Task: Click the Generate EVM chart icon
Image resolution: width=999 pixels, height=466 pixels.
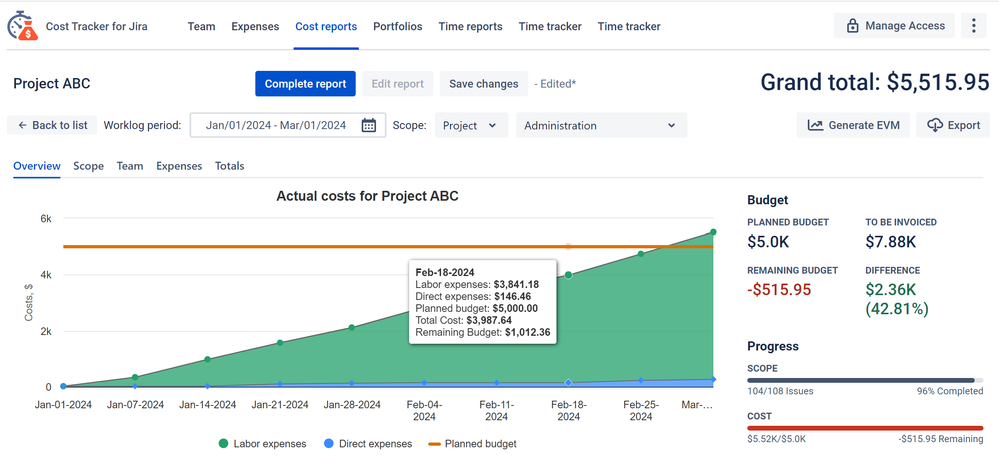Action: pyautogui.click(x=816, y=125)
